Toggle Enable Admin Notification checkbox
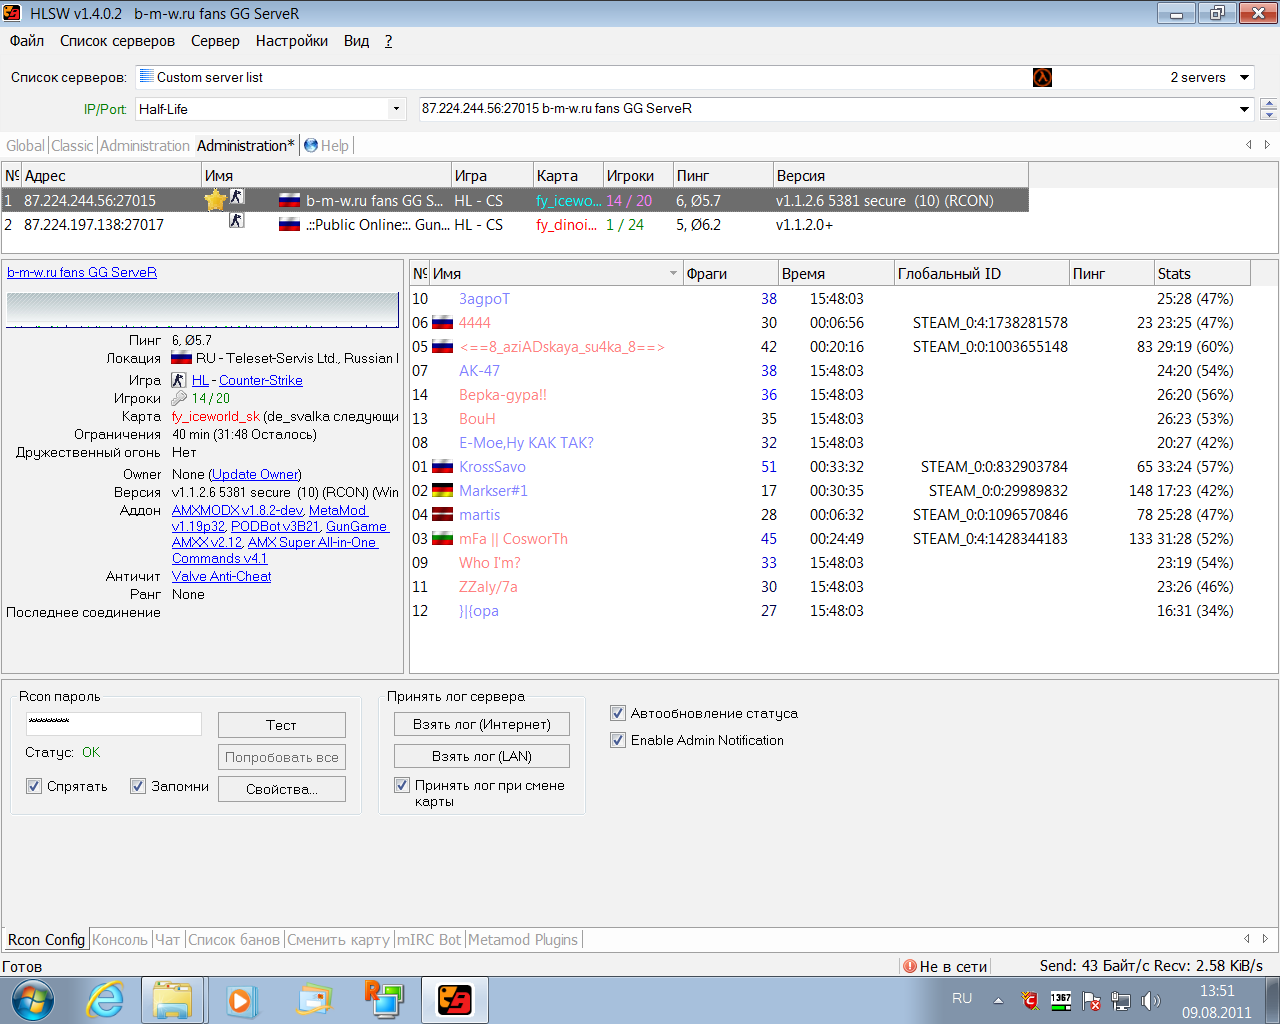This screenshot has height=1024, width=1280. coord(618,740)
